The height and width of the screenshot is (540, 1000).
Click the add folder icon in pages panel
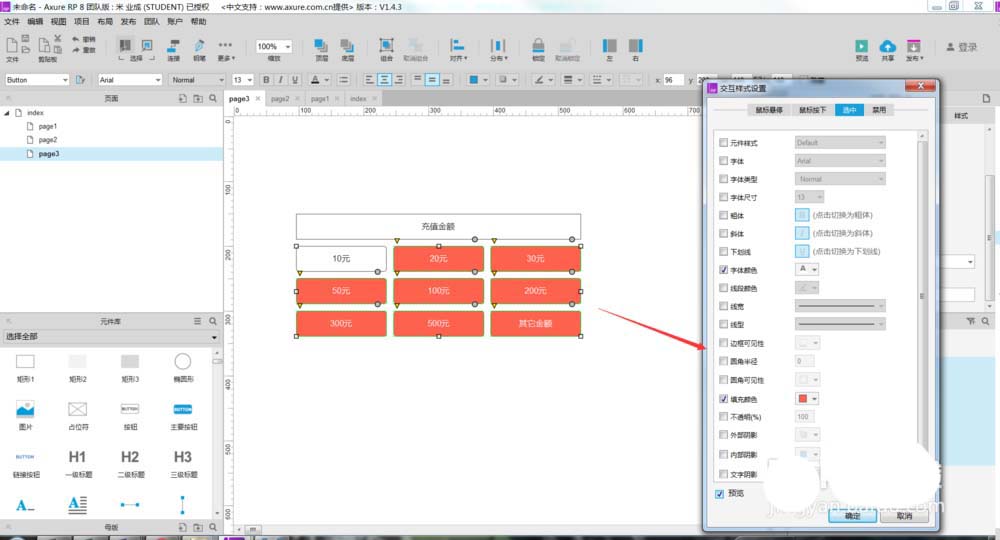[198, 98]
